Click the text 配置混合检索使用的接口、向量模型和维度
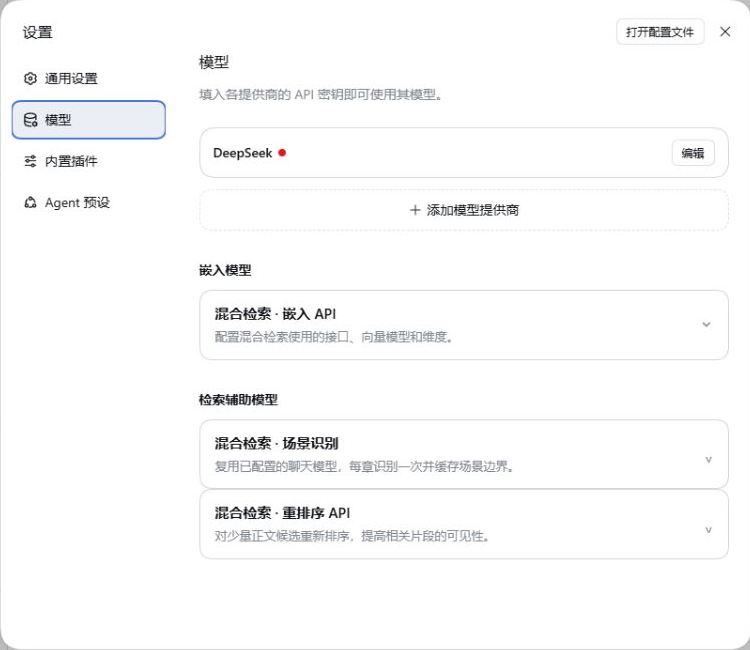 pos(333,337)
